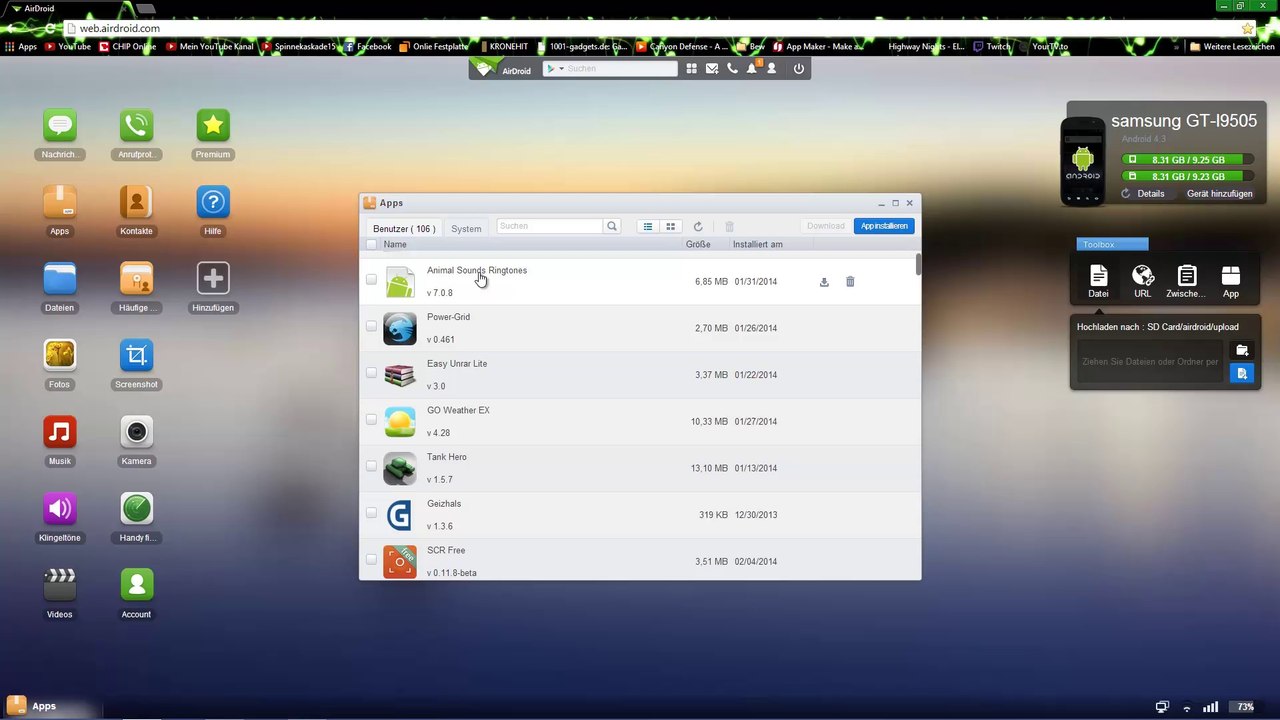The image size is (1280, 720).
Task: Open the Fotos desktop icon
Action: [x=60, y=355]
